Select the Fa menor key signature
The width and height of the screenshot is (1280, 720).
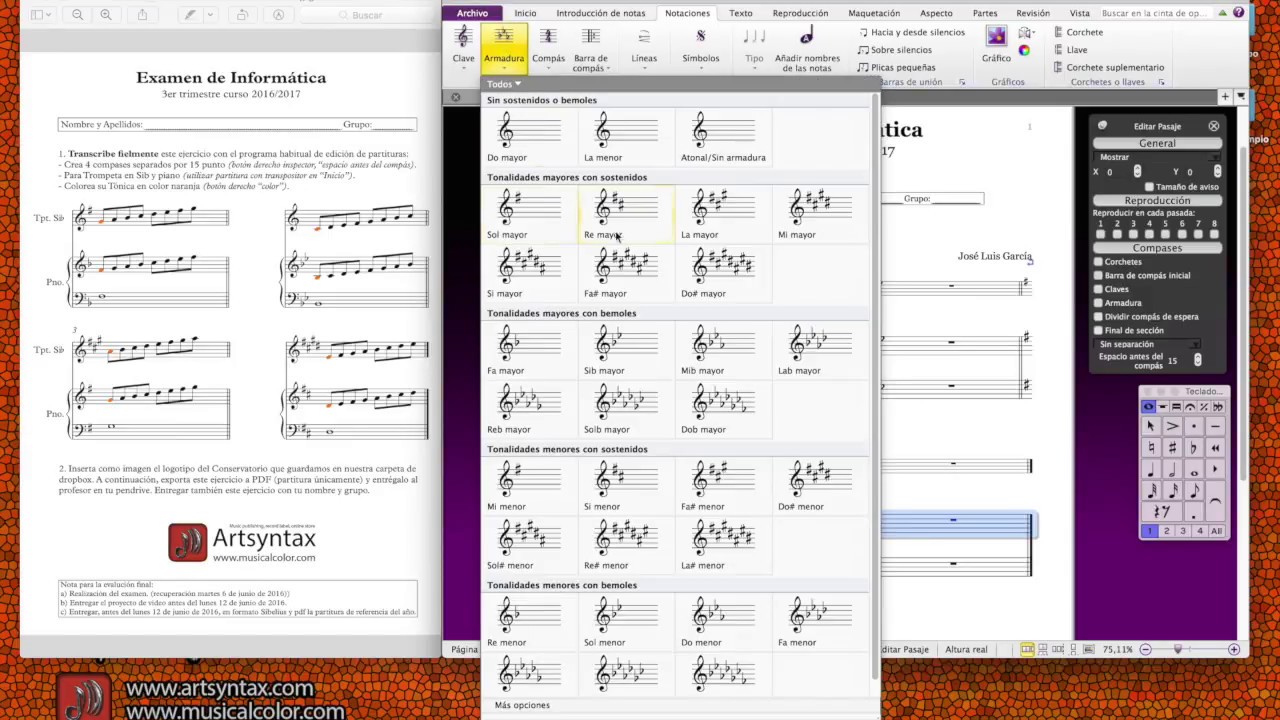click(x=820, y=622)
